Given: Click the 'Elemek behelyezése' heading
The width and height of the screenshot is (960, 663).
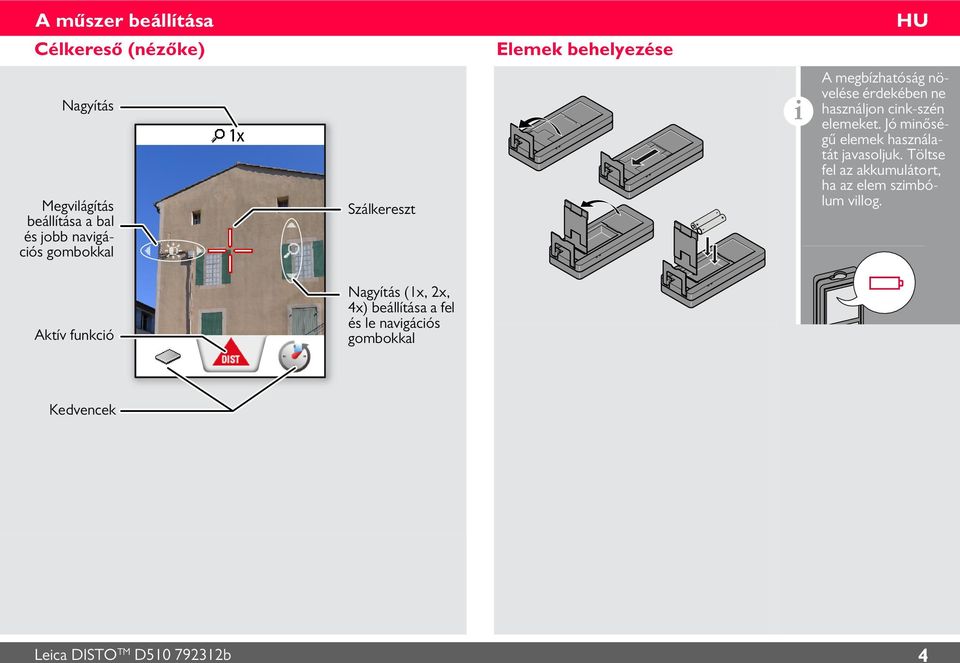Looking at the screenshot, I should [x=585, y=49].
